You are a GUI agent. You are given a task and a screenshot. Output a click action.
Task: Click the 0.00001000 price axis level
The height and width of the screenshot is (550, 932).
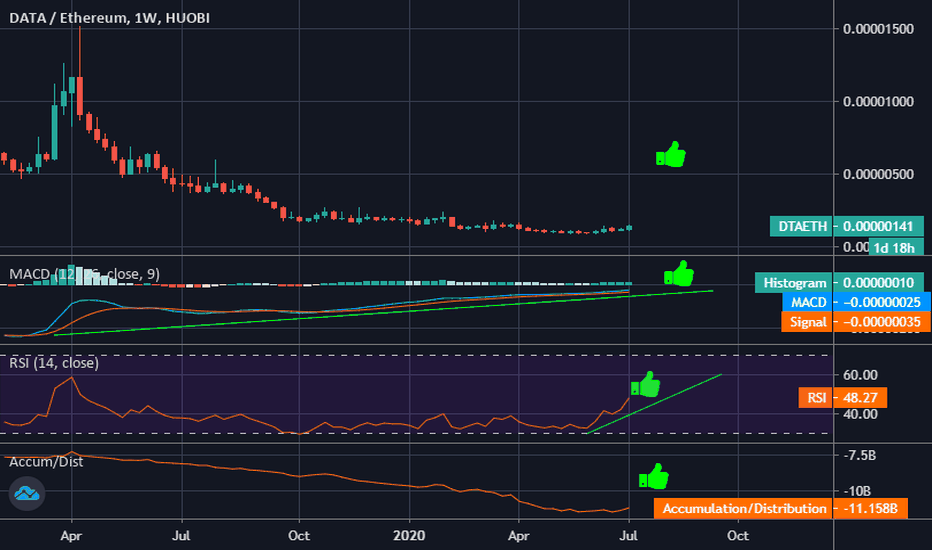tap(878, 102)
